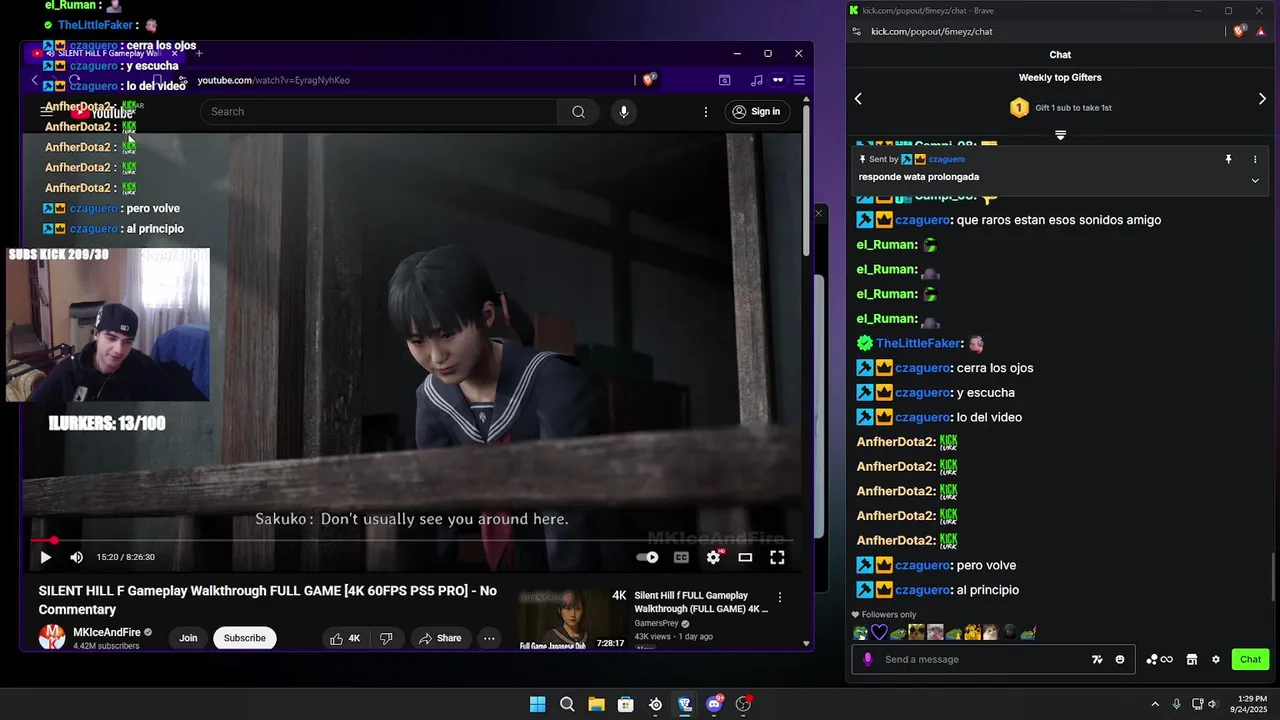Switch player to theater mode
Image resolution: width=1280 pixels, height=720 pixels.
pyautogui.click(x=745, y=557)
